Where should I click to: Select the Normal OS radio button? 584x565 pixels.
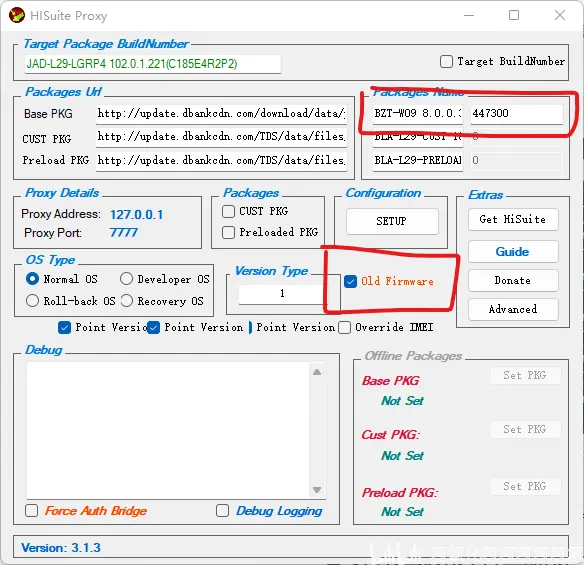click(32, 279)
